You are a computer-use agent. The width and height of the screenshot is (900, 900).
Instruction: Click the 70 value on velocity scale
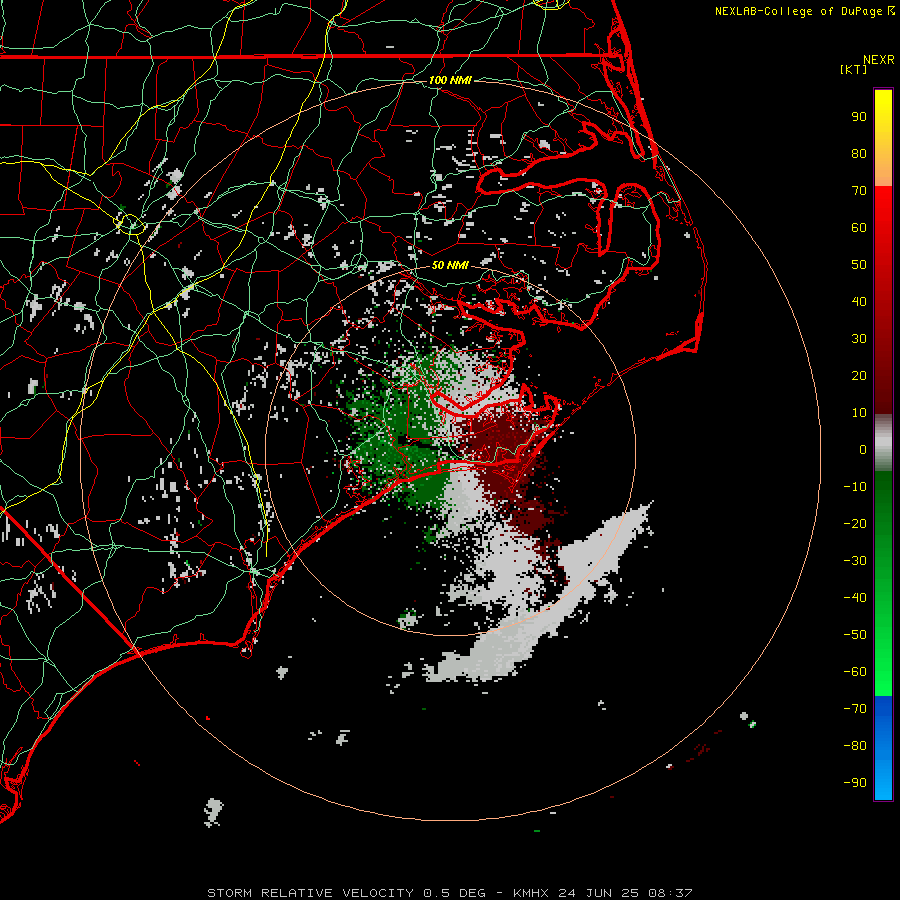point(859,191)
